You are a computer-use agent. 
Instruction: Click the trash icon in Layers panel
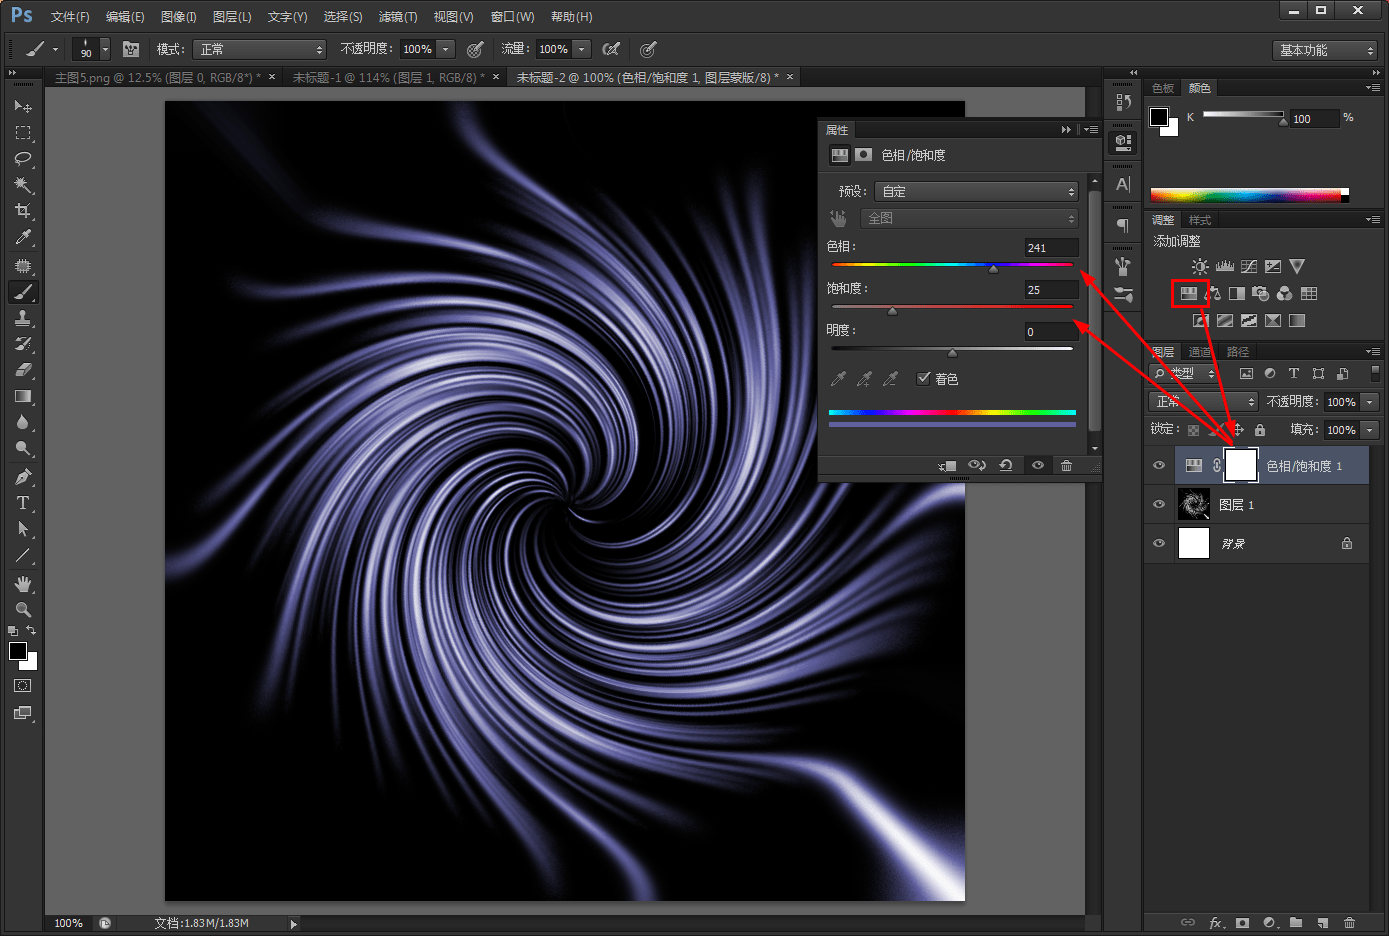(1350, 923)
